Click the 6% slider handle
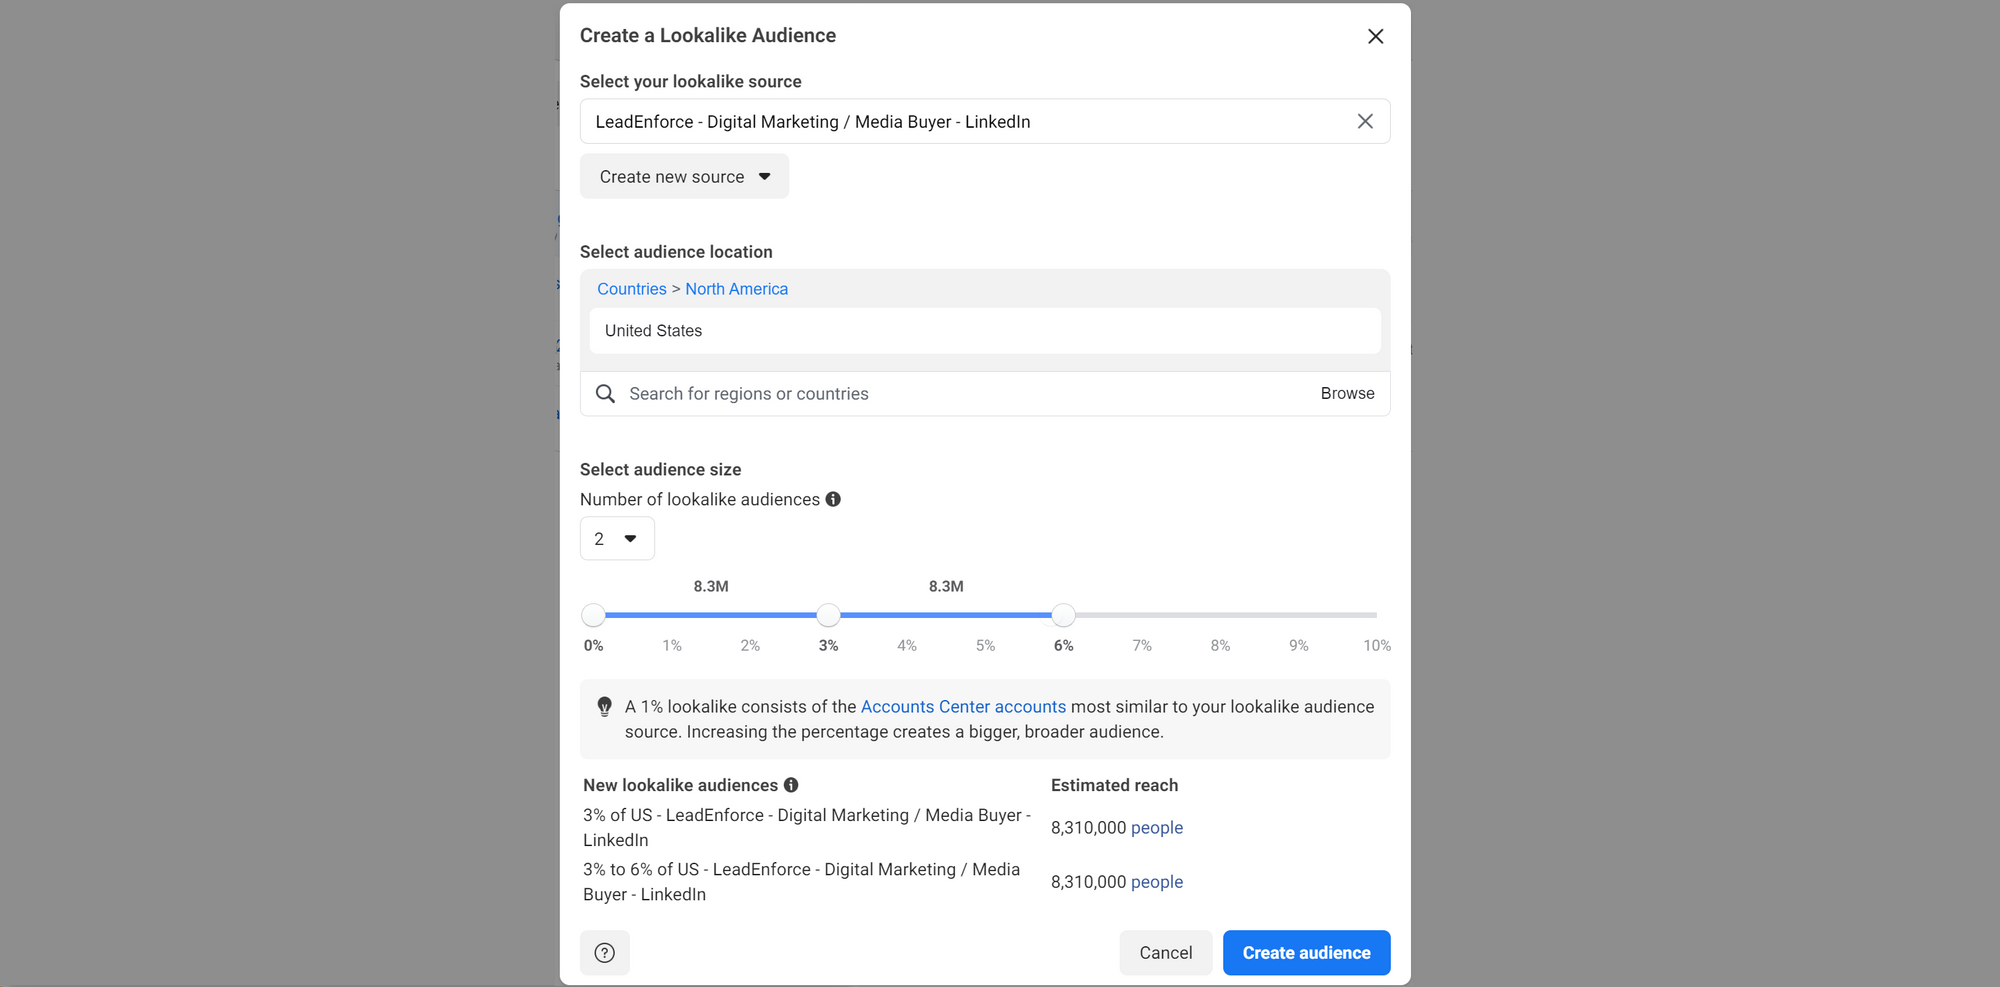 click(1063, 615)
